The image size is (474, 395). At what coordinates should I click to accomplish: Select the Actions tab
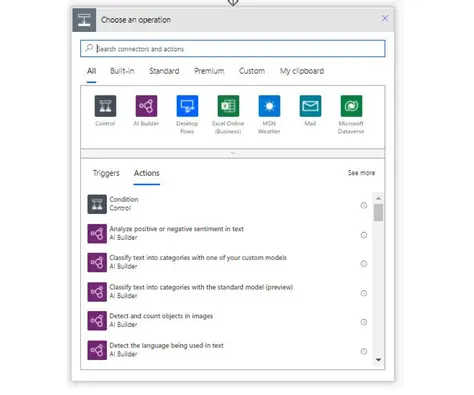147,173
